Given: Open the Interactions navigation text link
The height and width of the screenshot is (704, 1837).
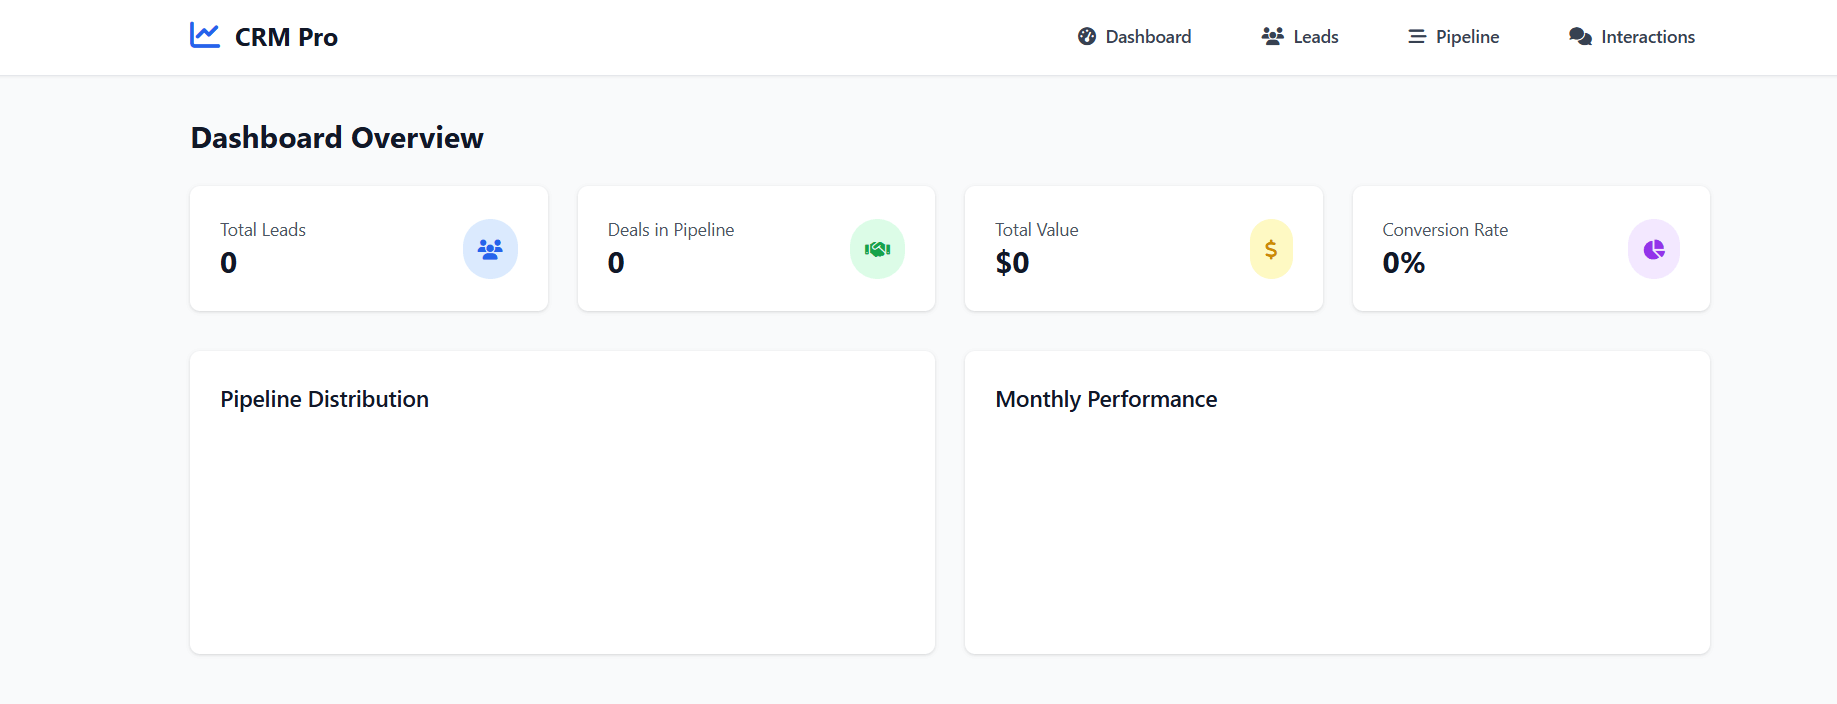Looking at the screenshot, I should [1647, 37].
